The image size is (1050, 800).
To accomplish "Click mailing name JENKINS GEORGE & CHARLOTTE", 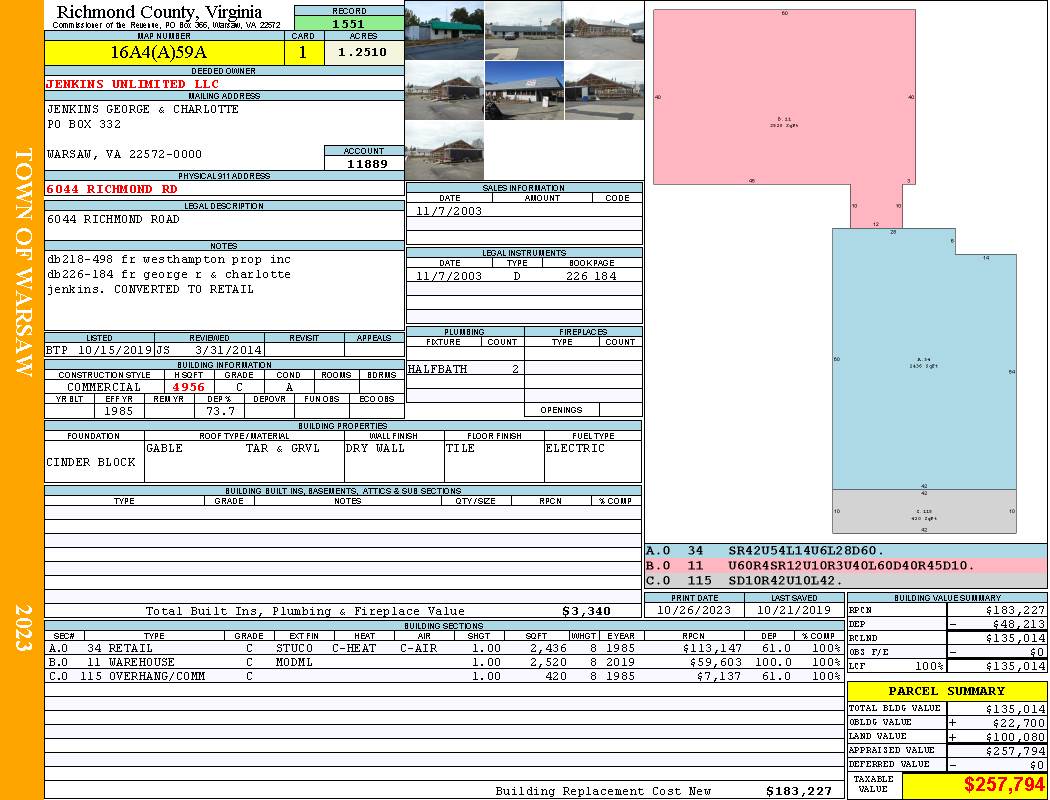I will point(143,109).
